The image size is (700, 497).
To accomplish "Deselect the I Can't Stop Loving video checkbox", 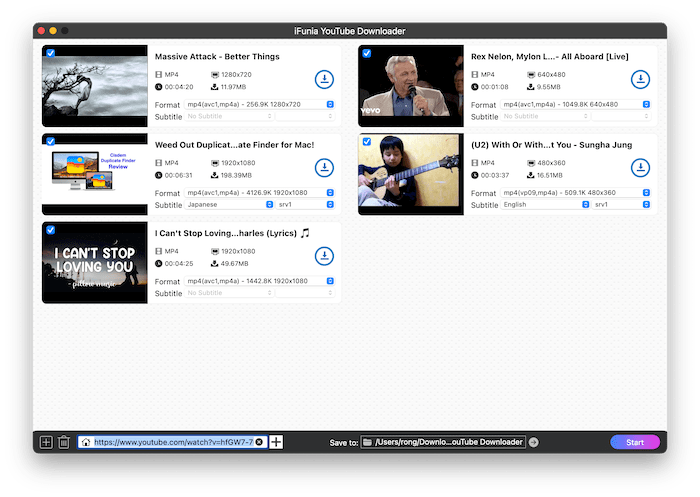I will click(x=50, y=230).
